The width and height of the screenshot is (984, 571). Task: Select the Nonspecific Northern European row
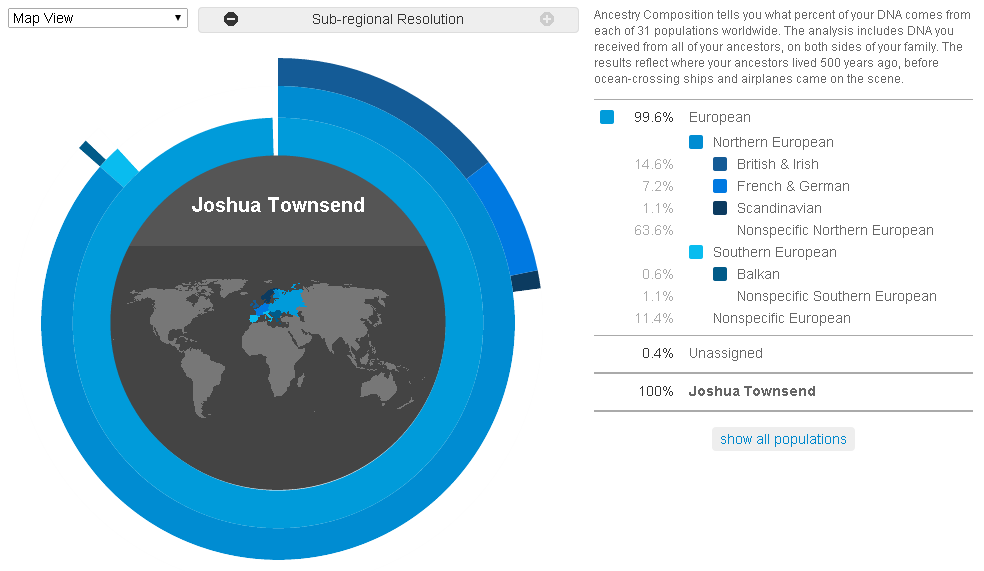(x=783, y=230)
